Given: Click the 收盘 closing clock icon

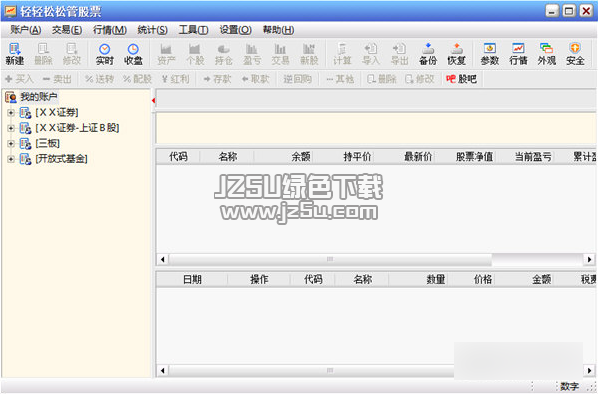Looking at the screenshot, I should pyautogui.click(x=133, y=54).
